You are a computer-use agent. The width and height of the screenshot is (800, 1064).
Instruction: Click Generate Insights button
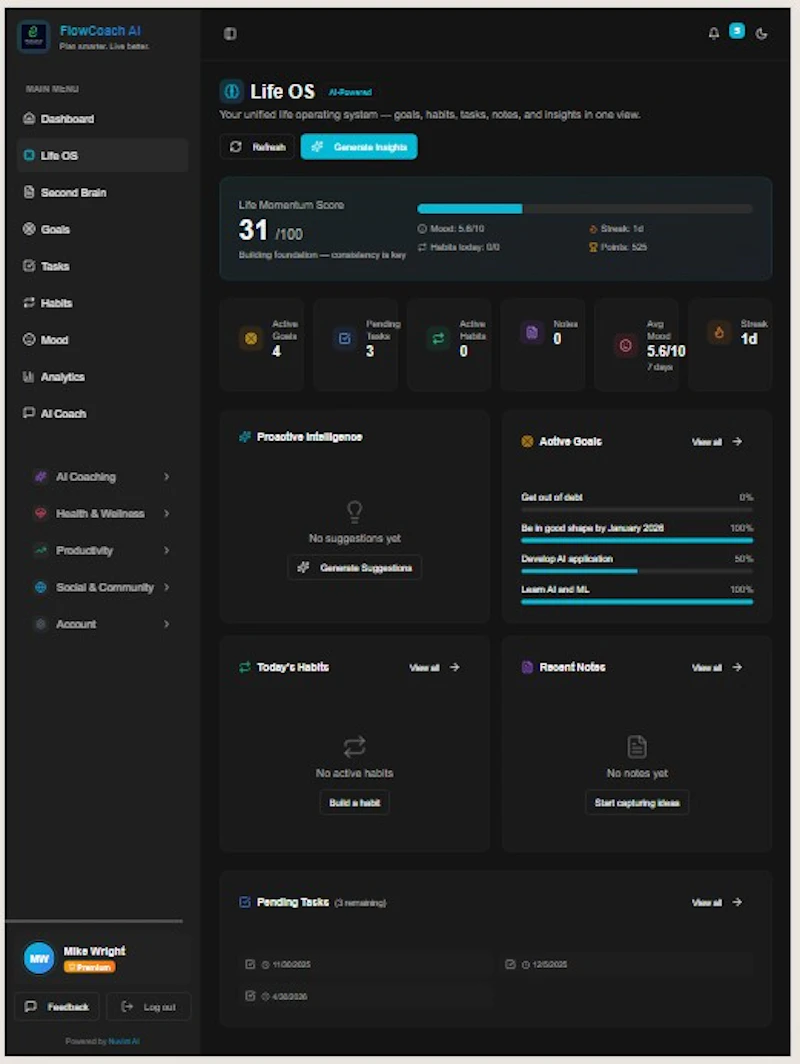pyautogui.click(x=359, y=147)
